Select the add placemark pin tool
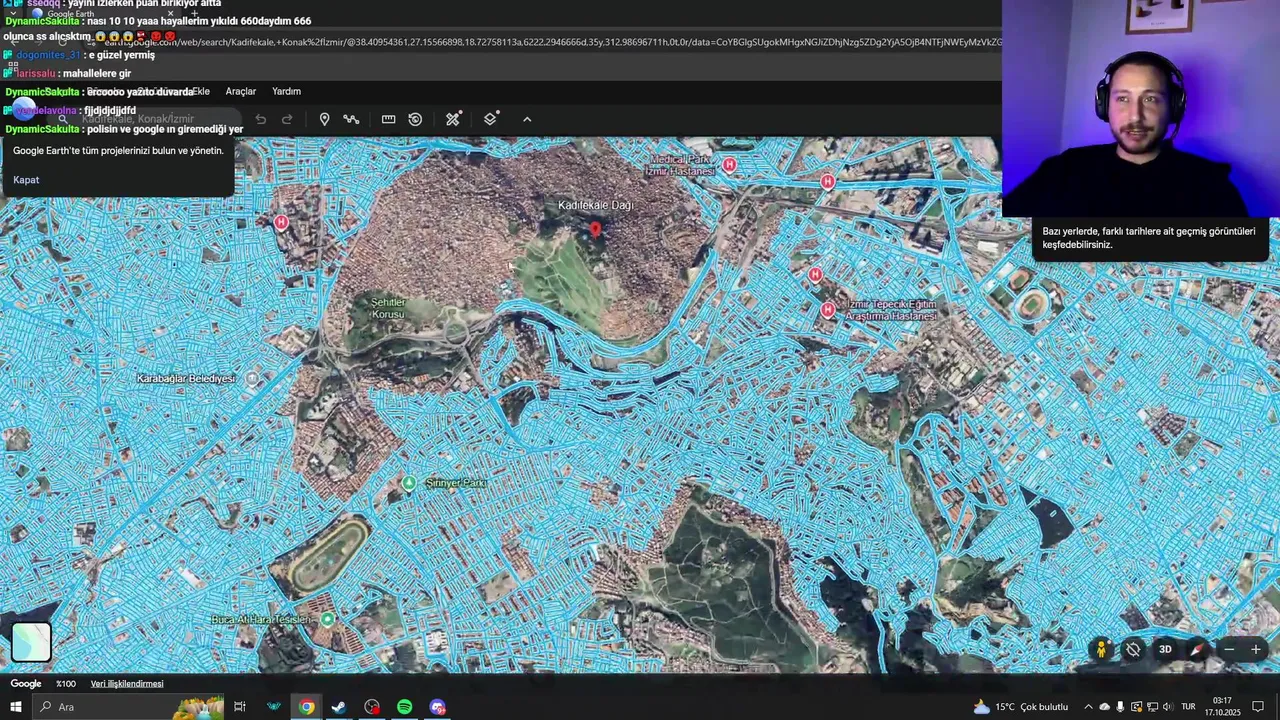 click(324, 119)
